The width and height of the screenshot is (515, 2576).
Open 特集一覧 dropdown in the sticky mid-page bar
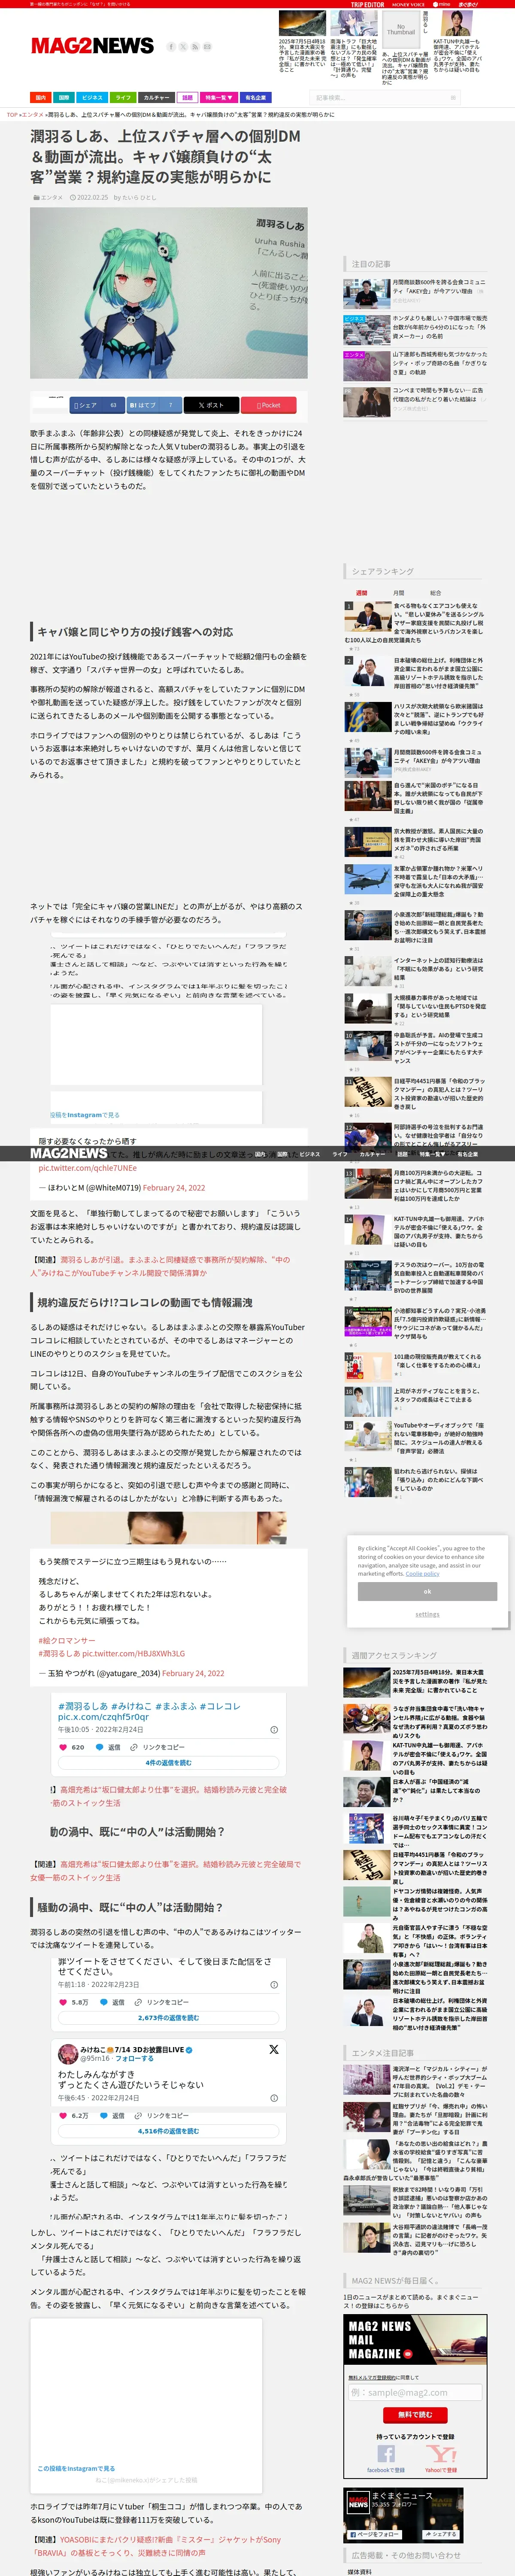432,1153
